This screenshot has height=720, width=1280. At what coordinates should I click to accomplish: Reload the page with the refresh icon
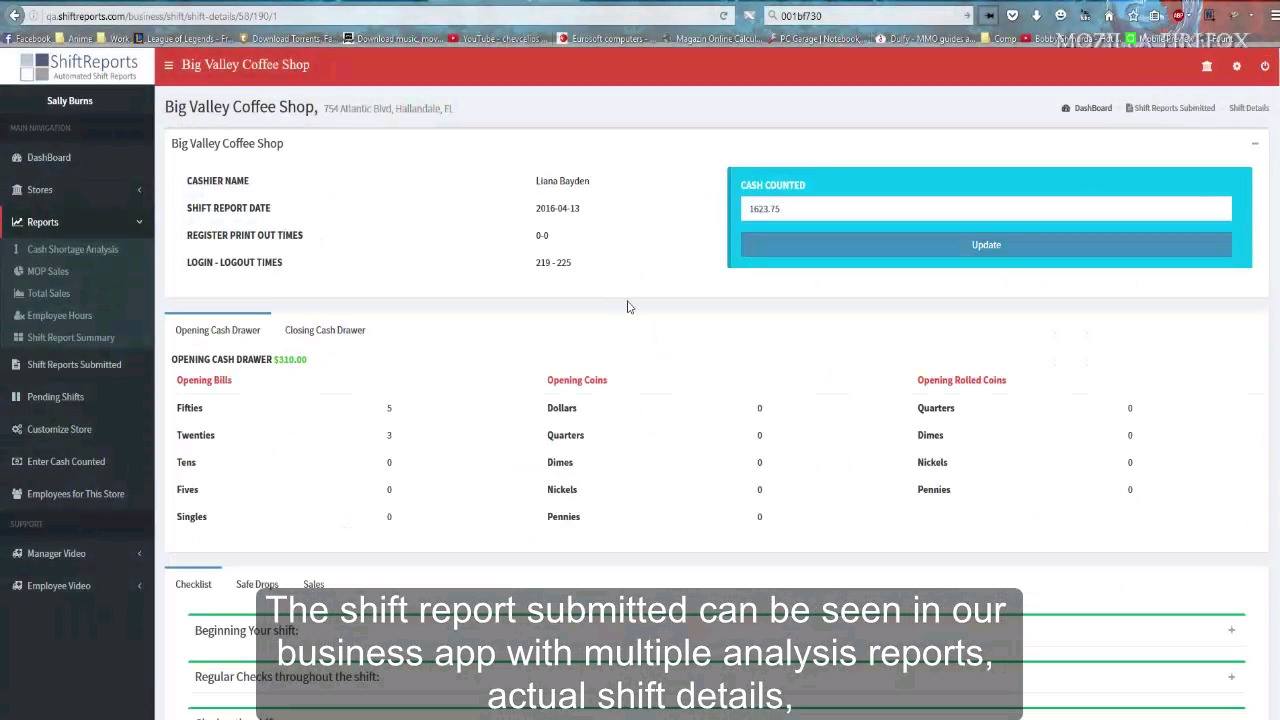click(x=723, y=16)
